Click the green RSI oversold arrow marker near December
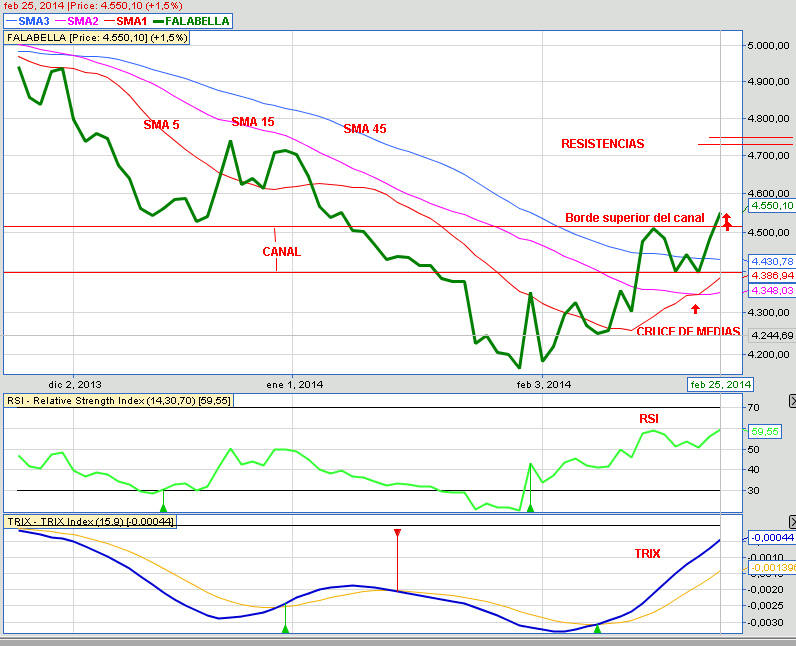Viewport: 796px width, 646px height. click(x=163, y=508)
